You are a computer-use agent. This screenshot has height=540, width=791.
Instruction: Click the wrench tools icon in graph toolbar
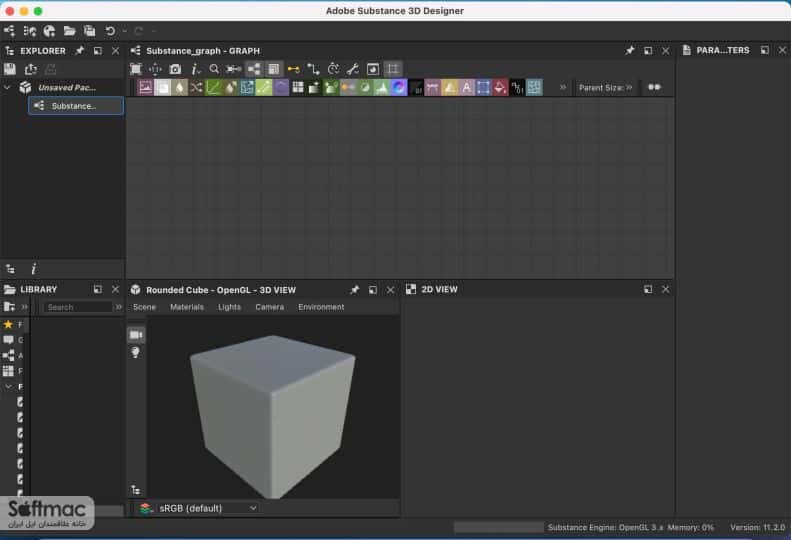[353, 69]
